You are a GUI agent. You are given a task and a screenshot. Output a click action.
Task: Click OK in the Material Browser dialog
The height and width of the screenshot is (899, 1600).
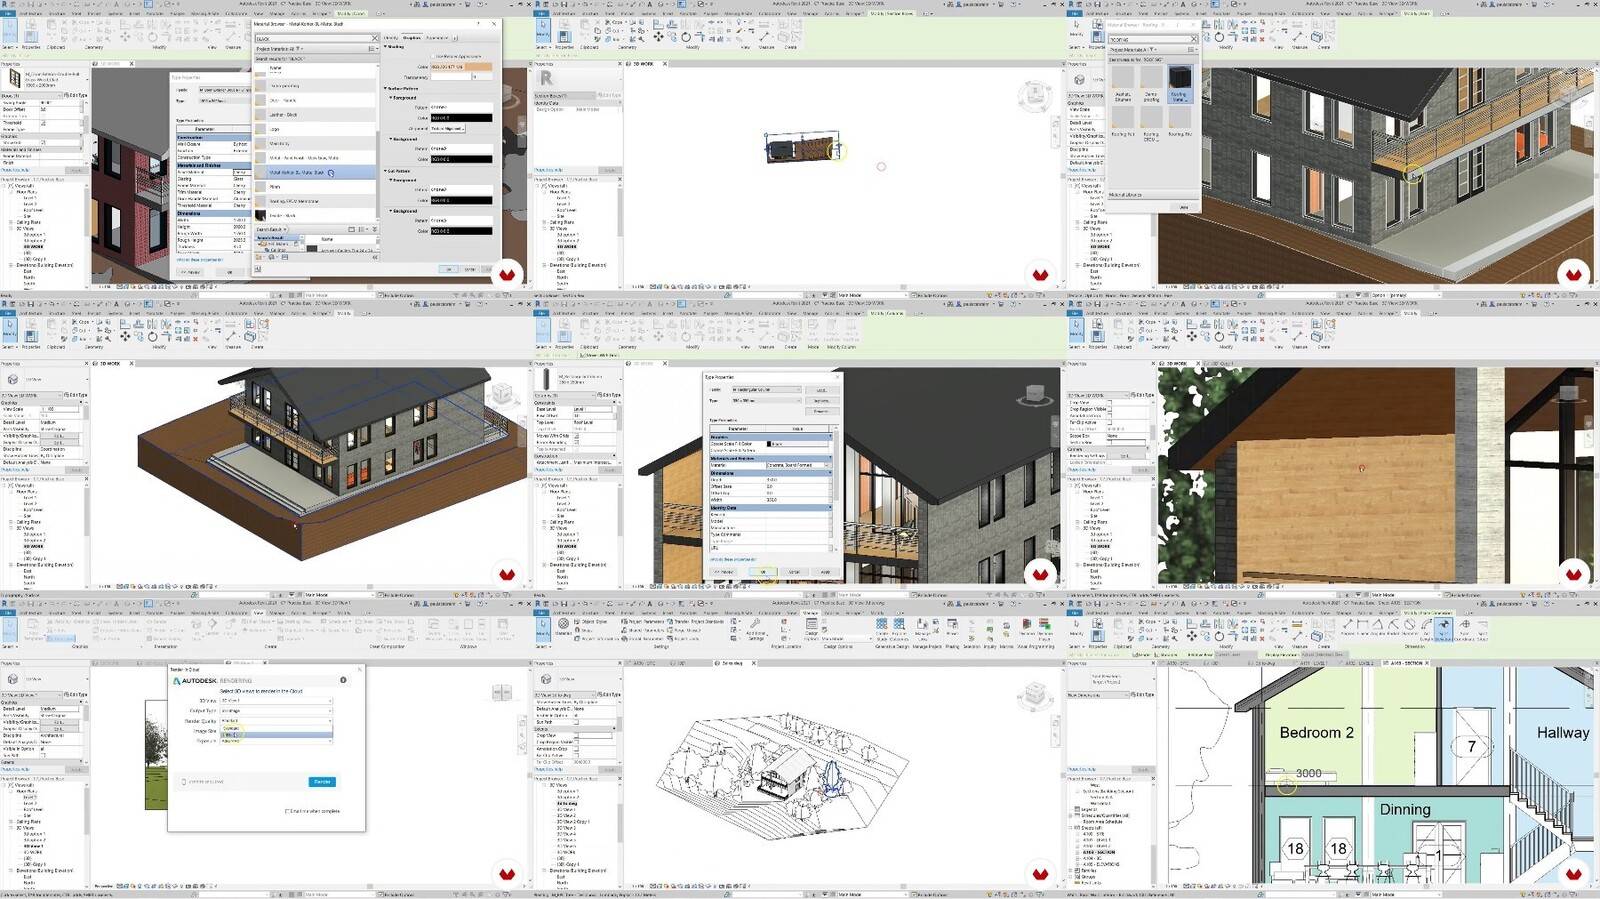tap(448, 269)
